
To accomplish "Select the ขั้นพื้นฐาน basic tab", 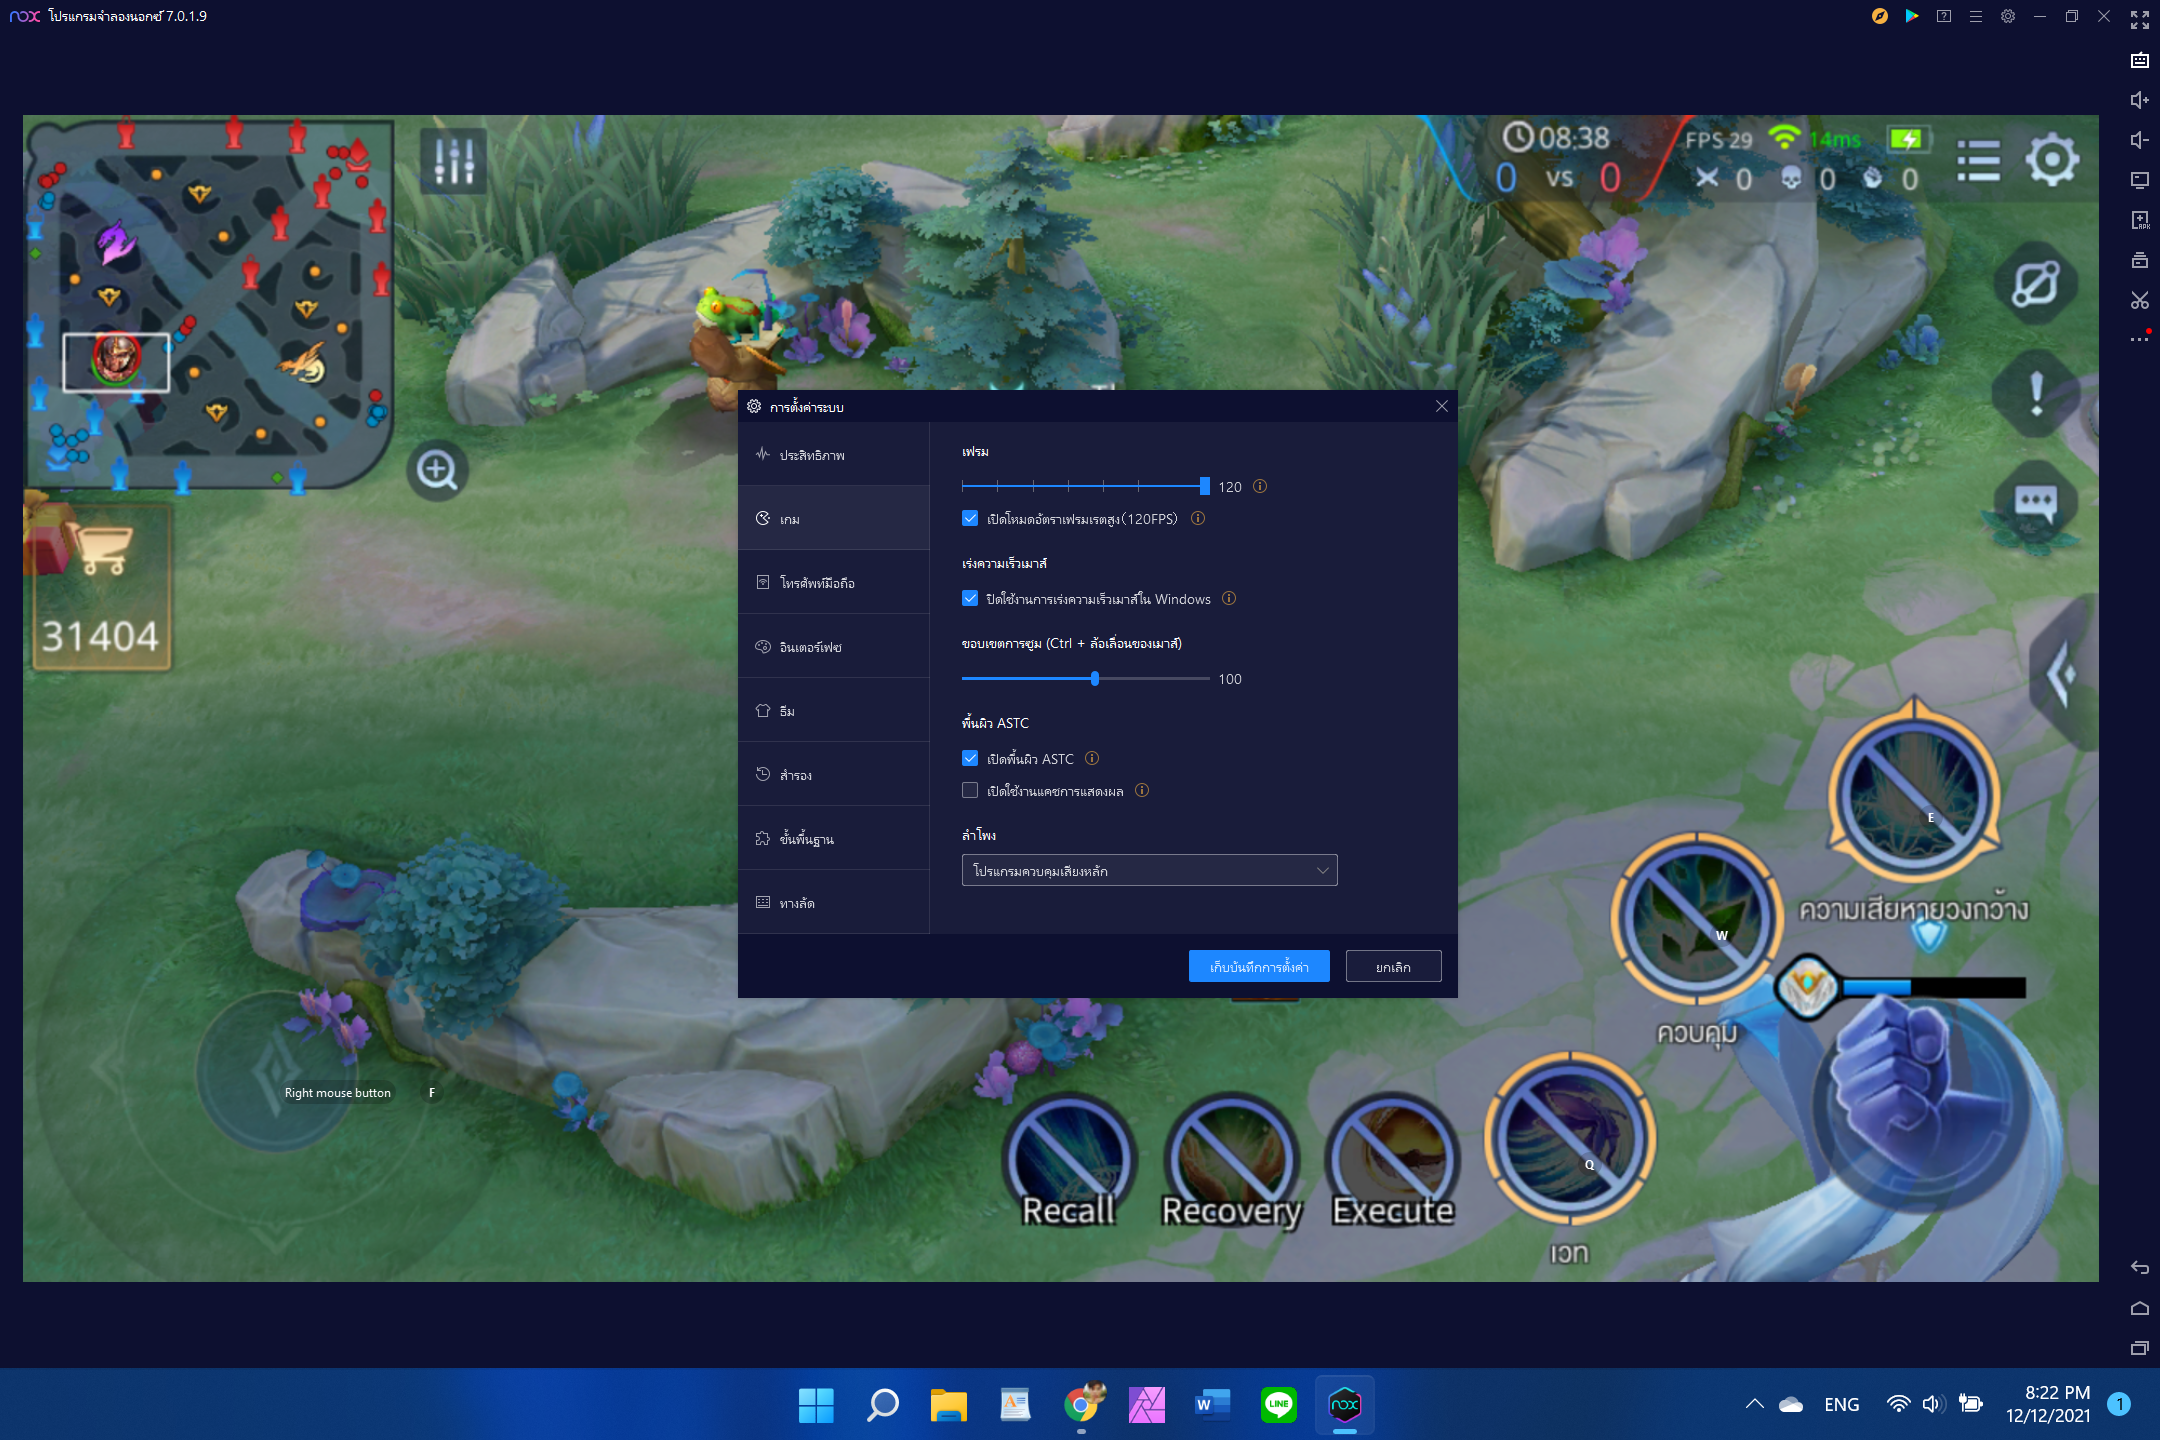I will pyautogui.click(x=834, y=838).
